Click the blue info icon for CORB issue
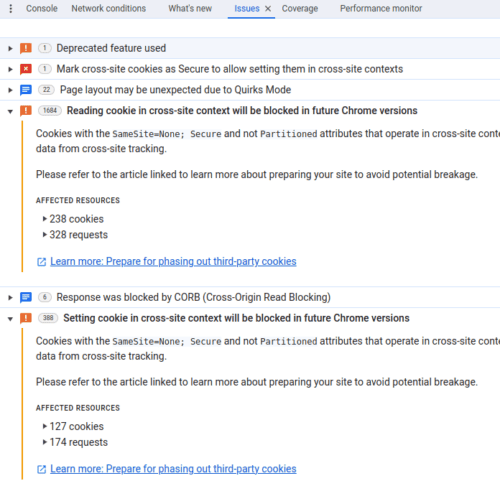The height and width of the screenshot is (486, 500). [x=26, y=297]
